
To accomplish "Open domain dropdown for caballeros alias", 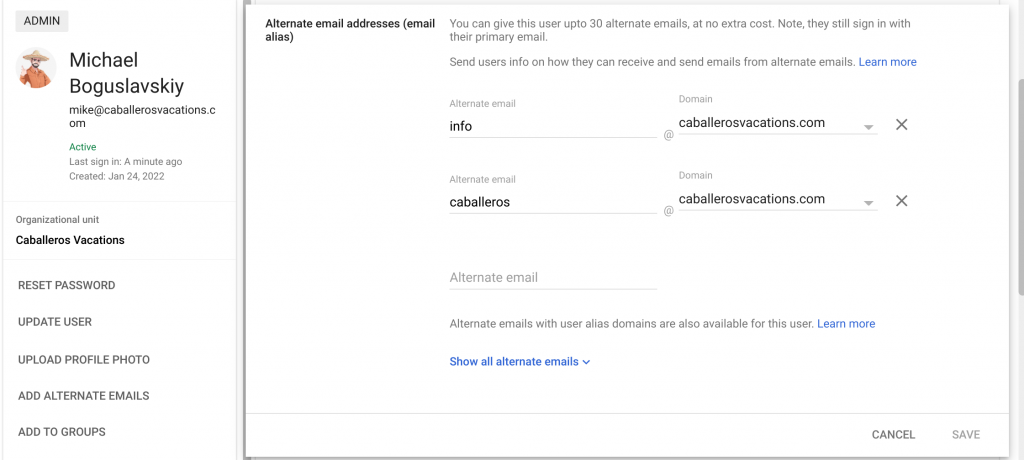I will coord(777,200).
